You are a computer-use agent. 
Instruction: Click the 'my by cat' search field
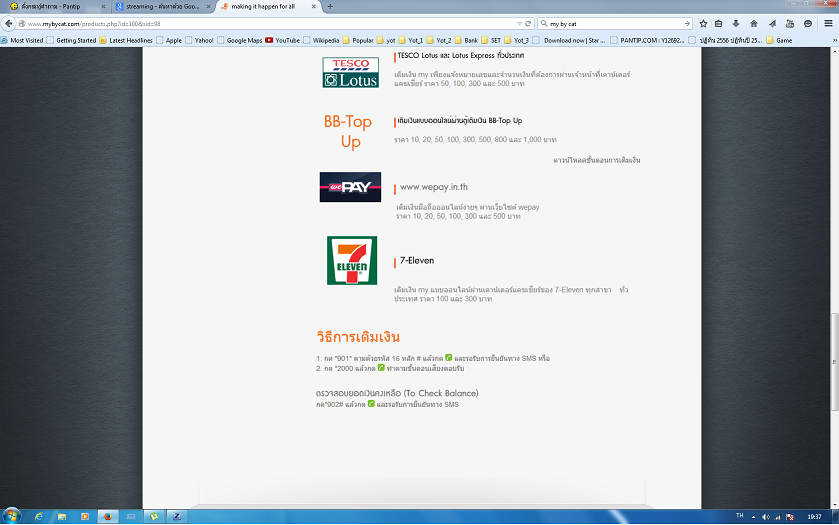pyautogui.click(x=615, y=24)
